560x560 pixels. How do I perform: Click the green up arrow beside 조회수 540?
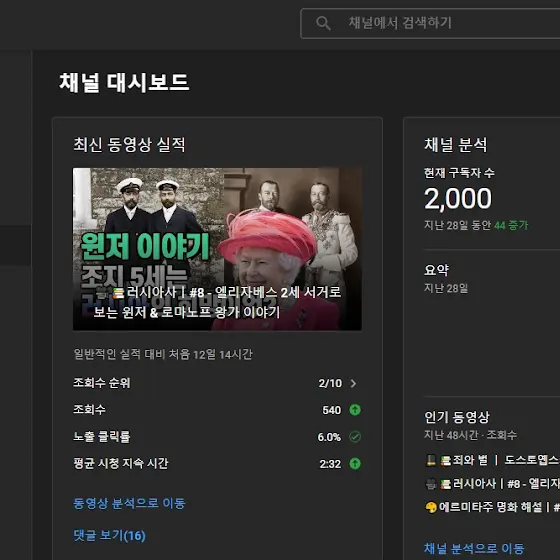pyautogui.click(x=355, y=410)
